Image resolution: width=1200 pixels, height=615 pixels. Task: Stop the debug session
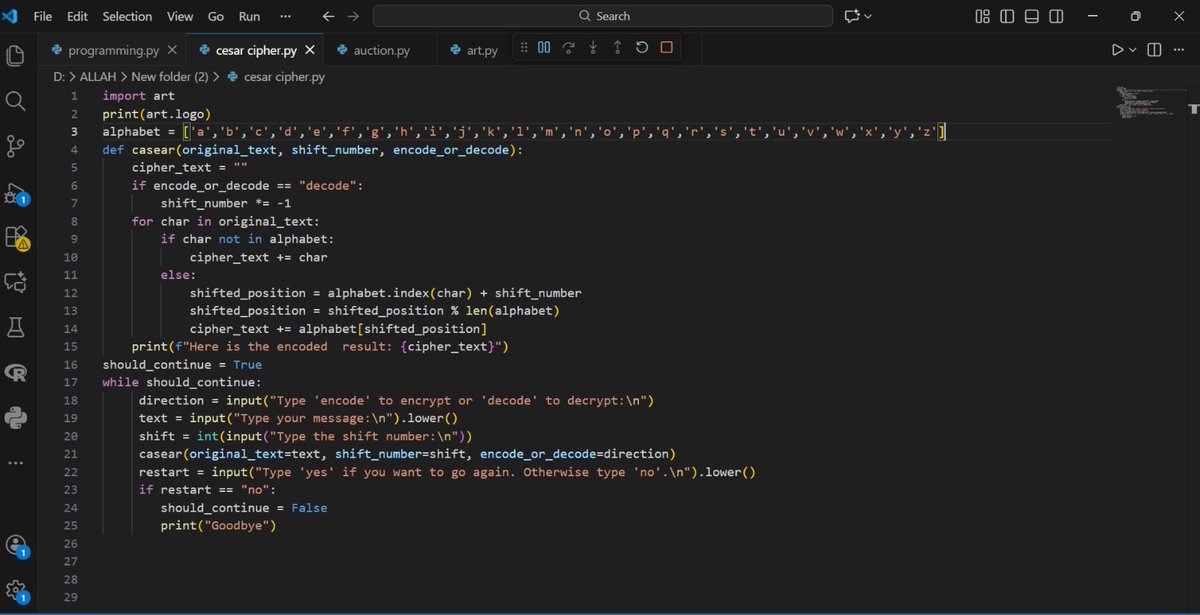tap(666, 47)
